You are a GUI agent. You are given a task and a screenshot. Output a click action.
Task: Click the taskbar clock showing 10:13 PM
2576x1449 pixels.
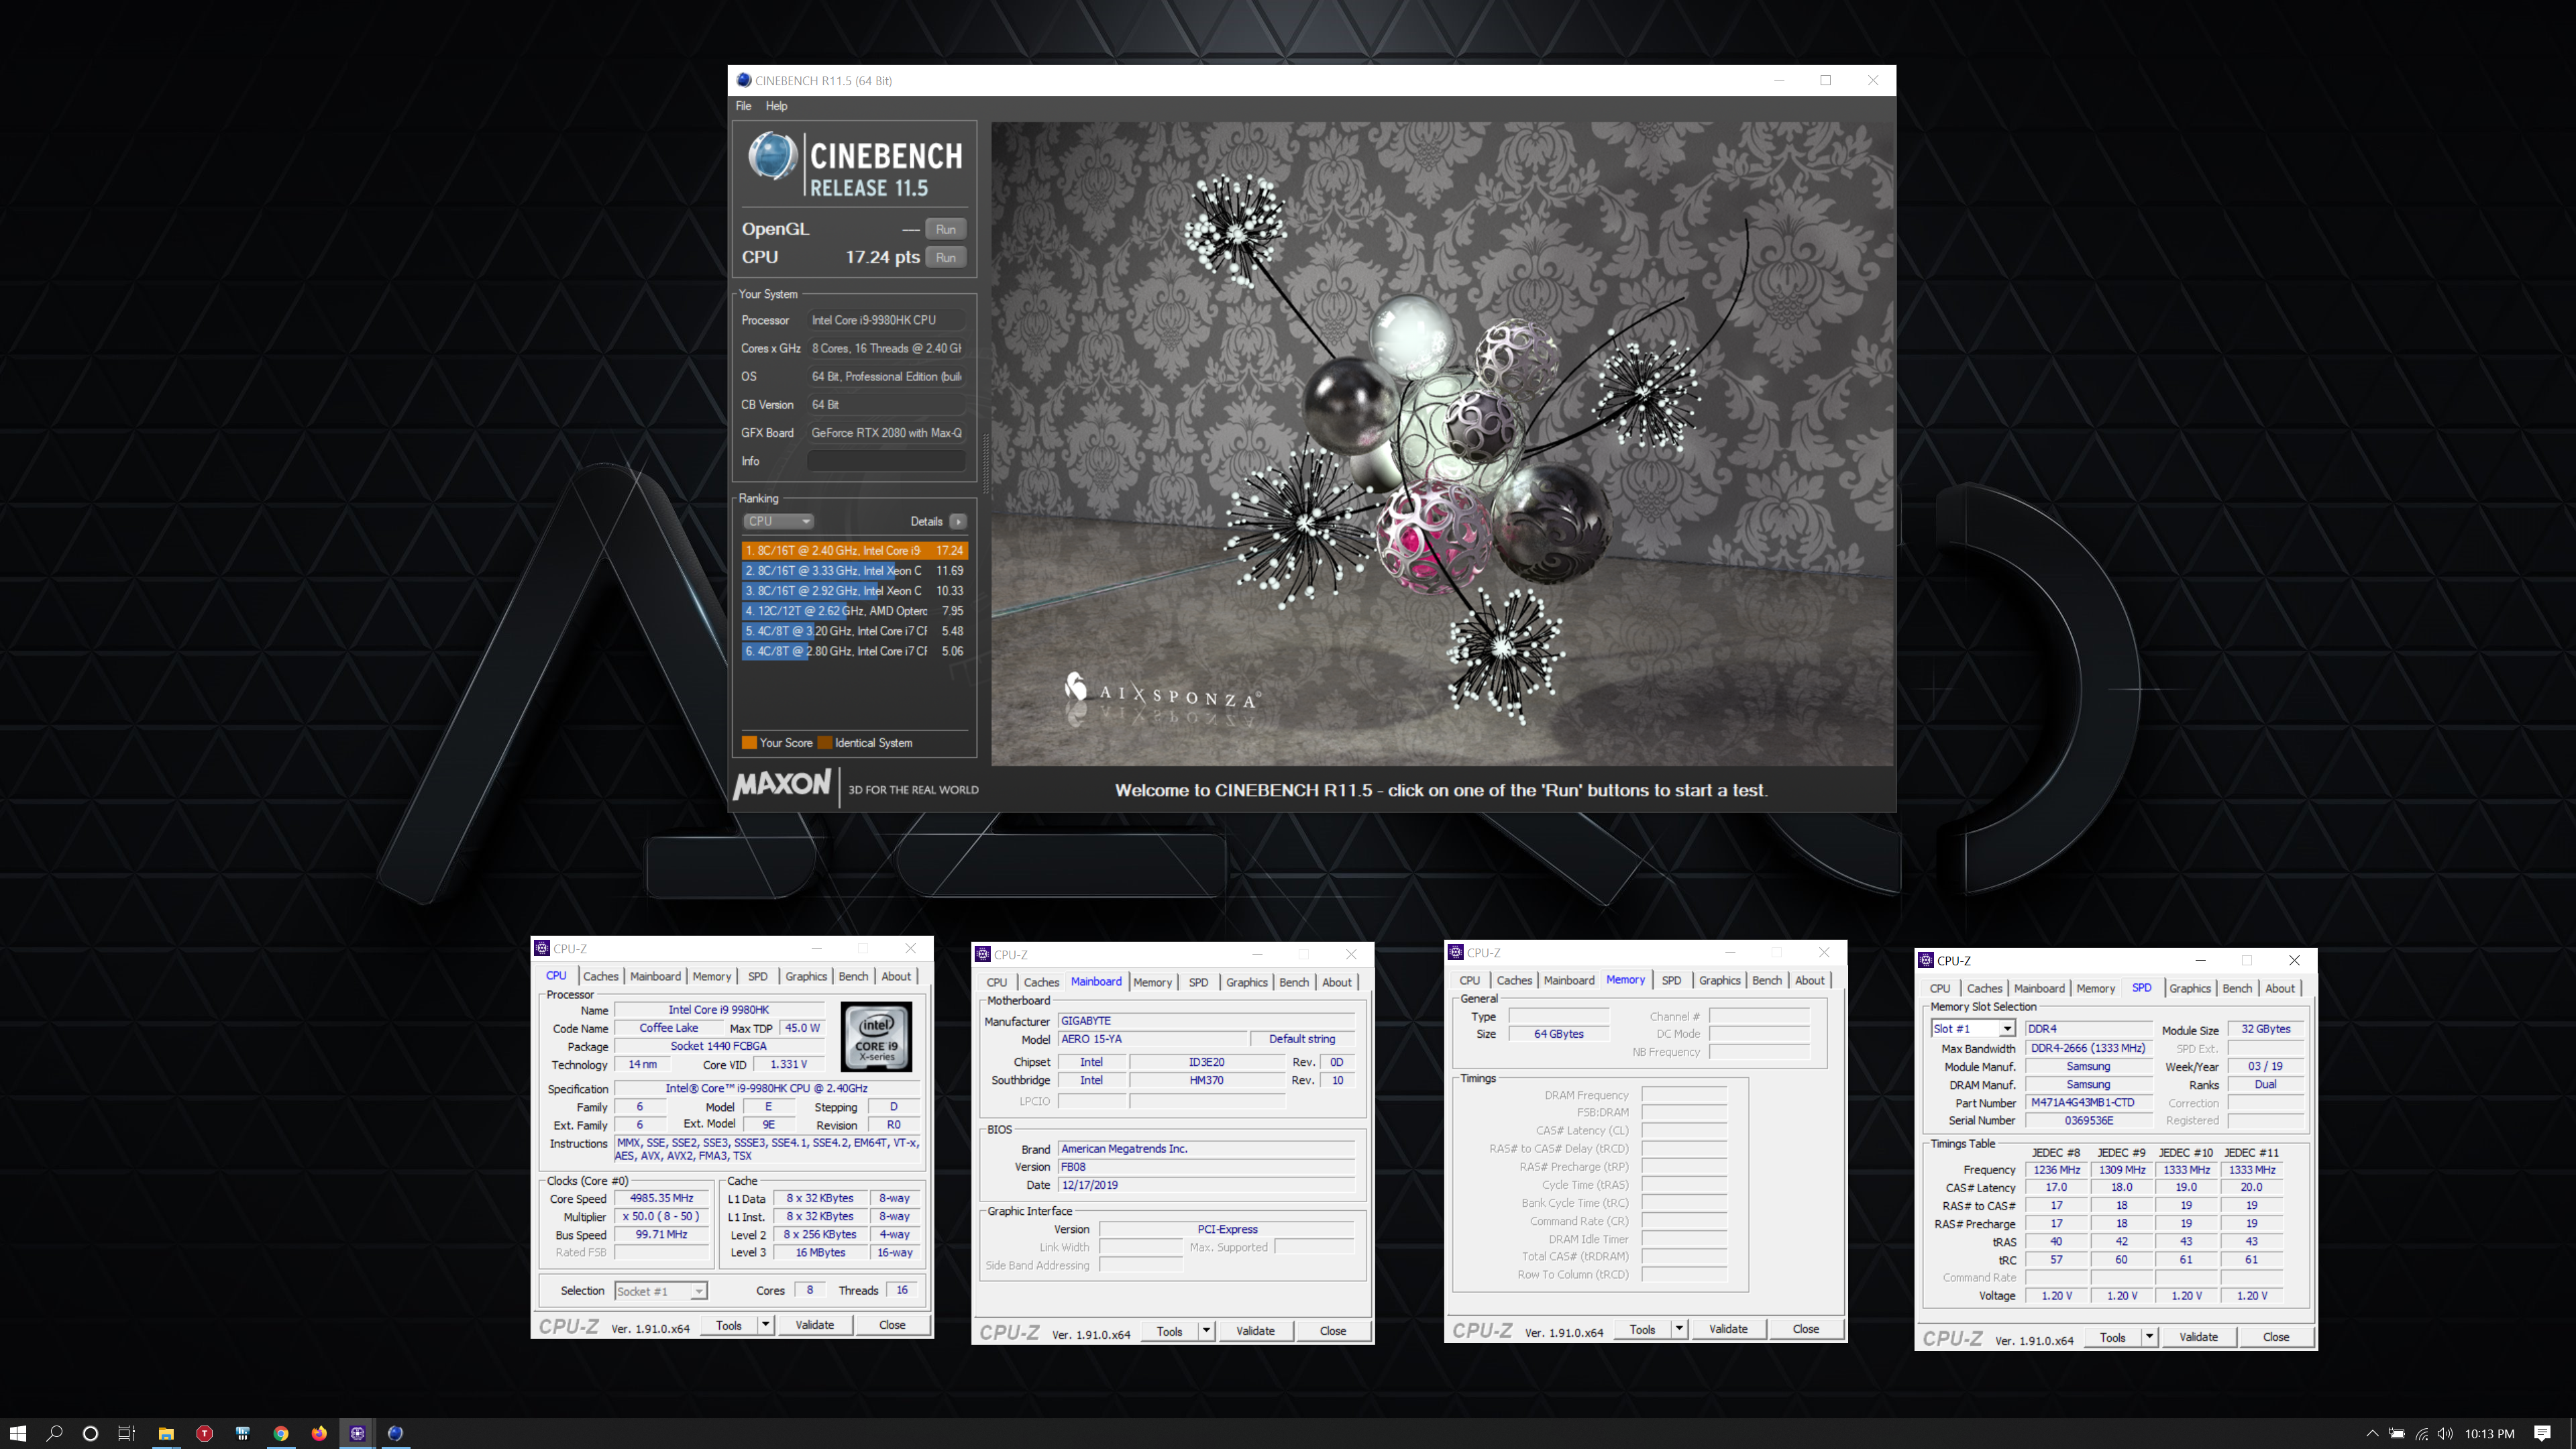click(2489, 1433)
